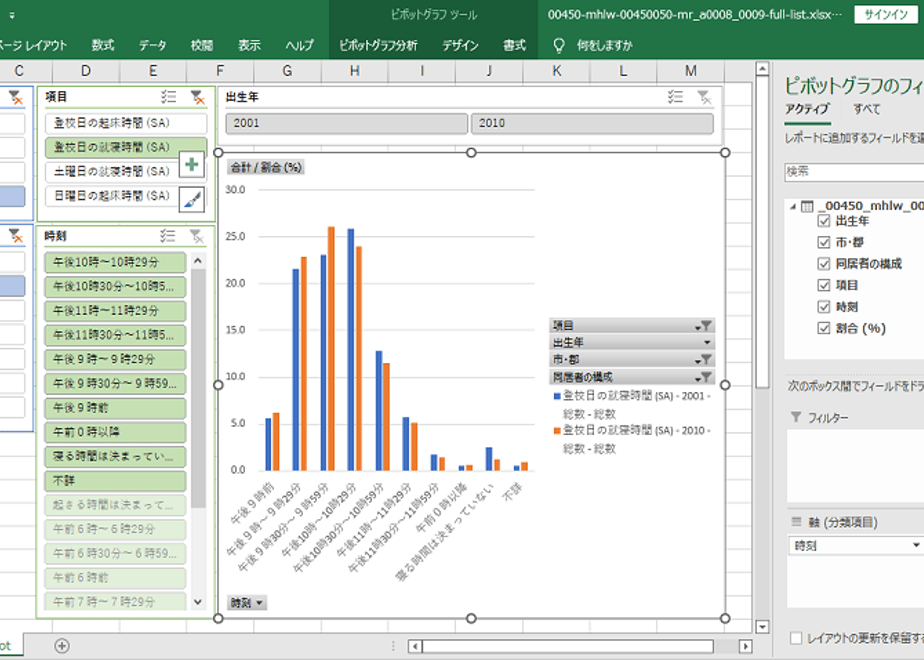The height and width of the screenshot is (660, 924).
Task: Toggle the 市・郡 field checkbox
Action: pos(824,242)
